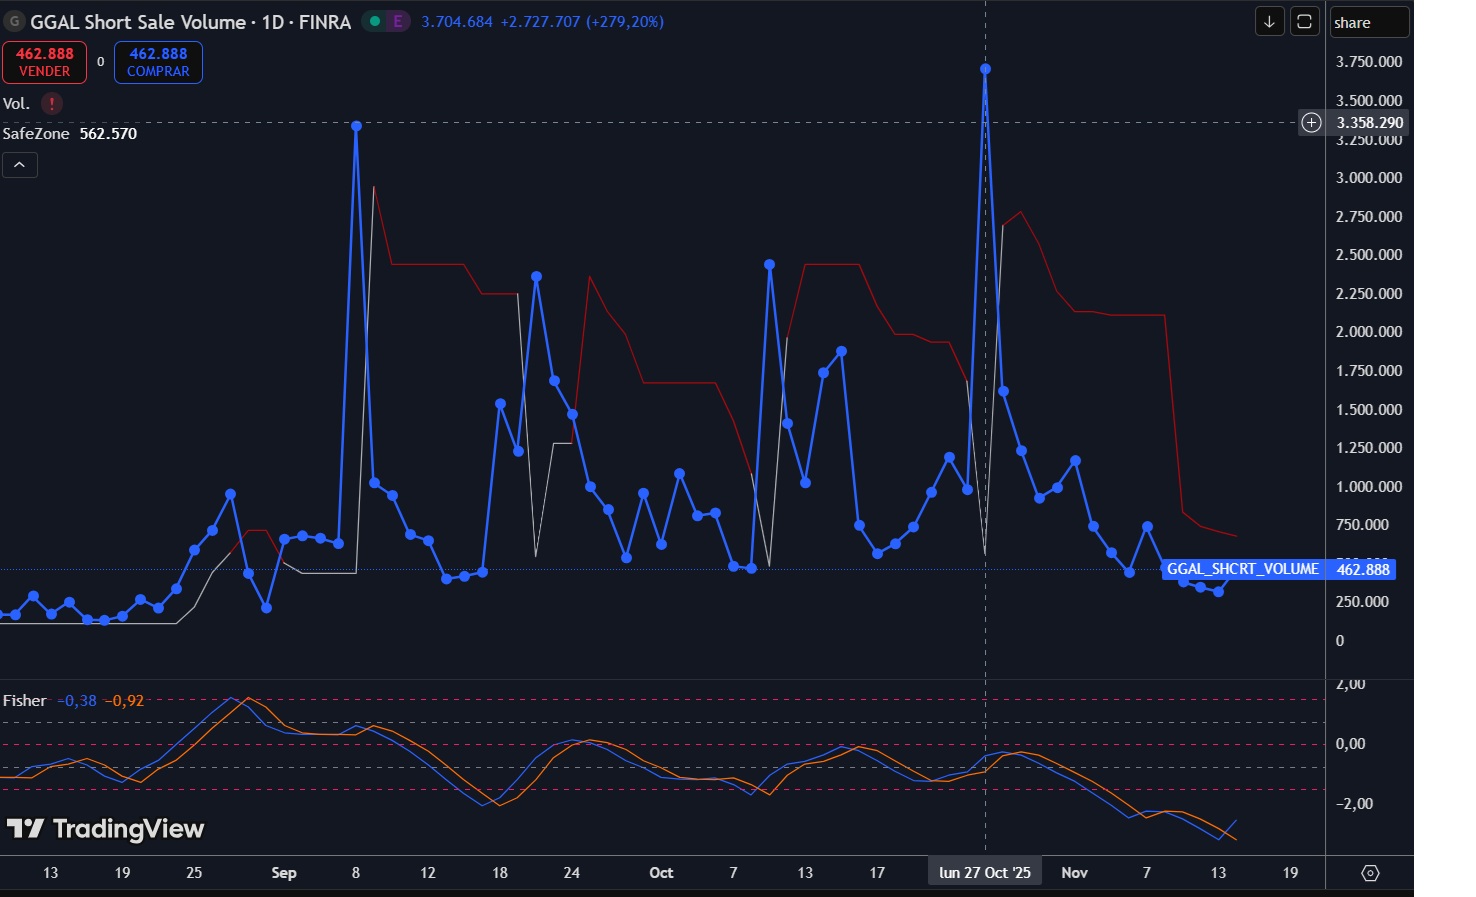
Task: Click the 3.358.290 crosshair price label
Action: (1369, 123)
